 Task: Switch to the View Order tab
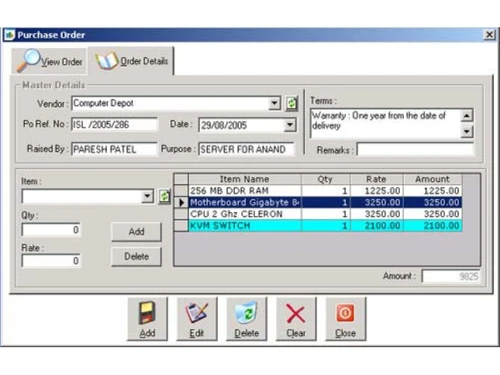[50, 61]
